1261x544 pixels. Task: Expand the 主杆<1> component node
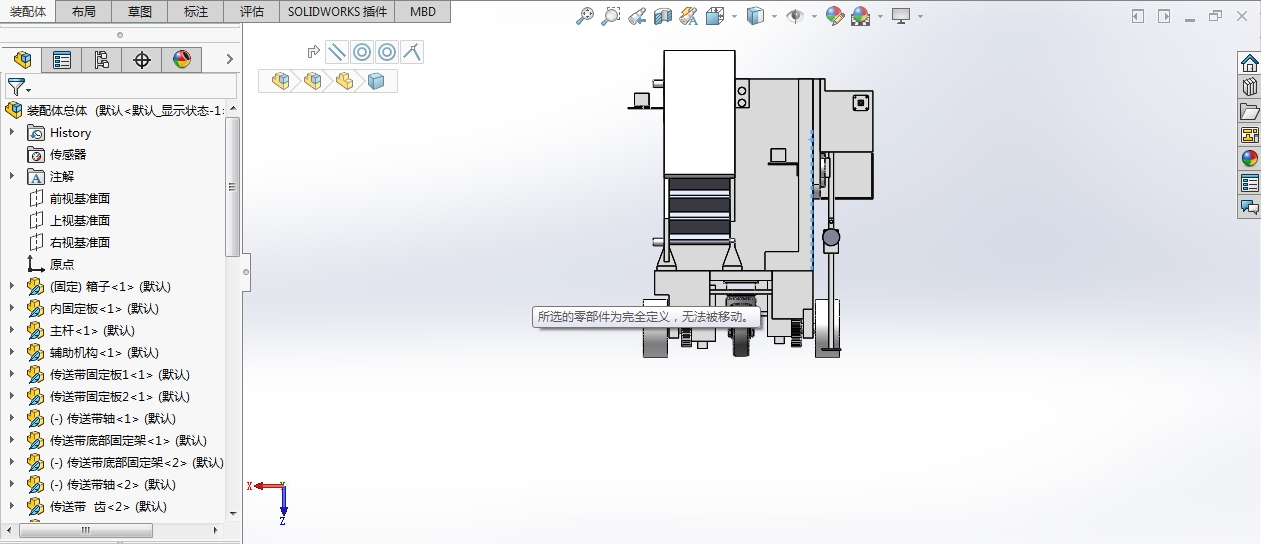pos(12,330)
